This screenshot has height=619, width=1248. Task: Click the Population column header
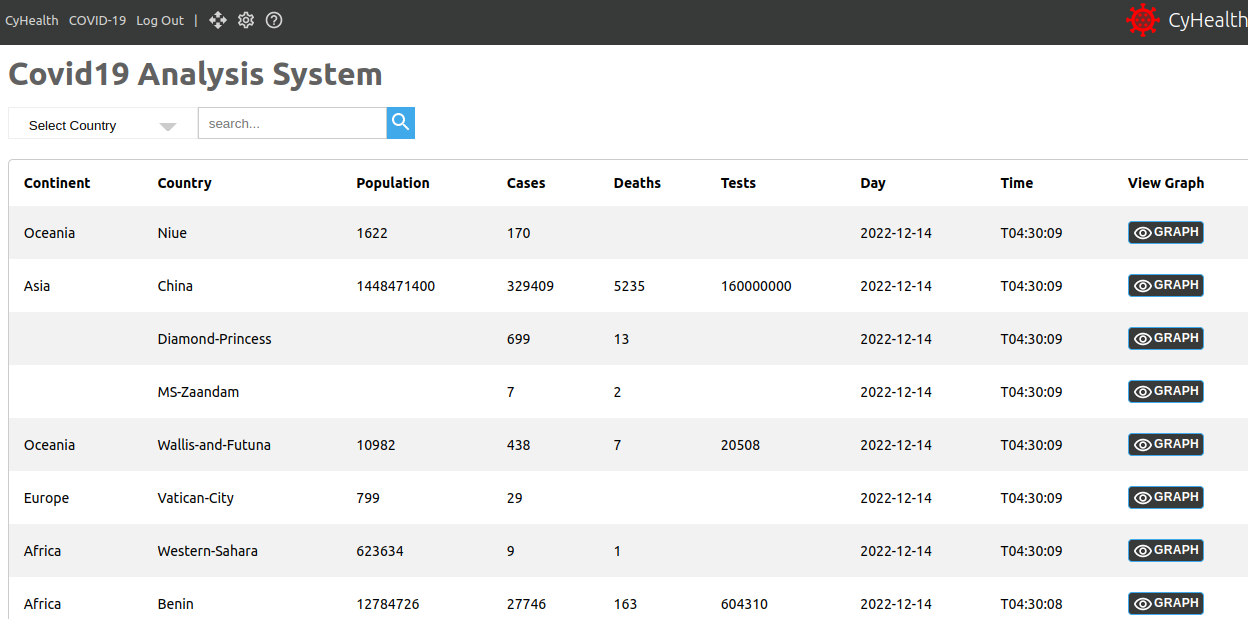coord(393,183)
